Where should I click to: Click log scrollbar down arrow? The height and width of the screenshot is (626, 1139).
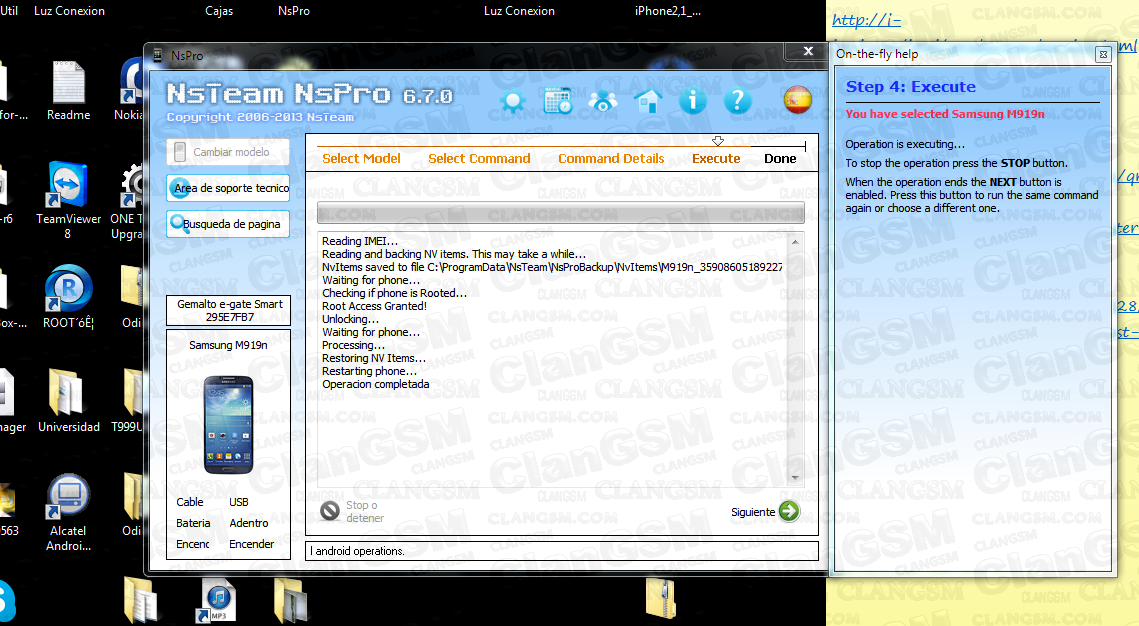tap(795, 477)
